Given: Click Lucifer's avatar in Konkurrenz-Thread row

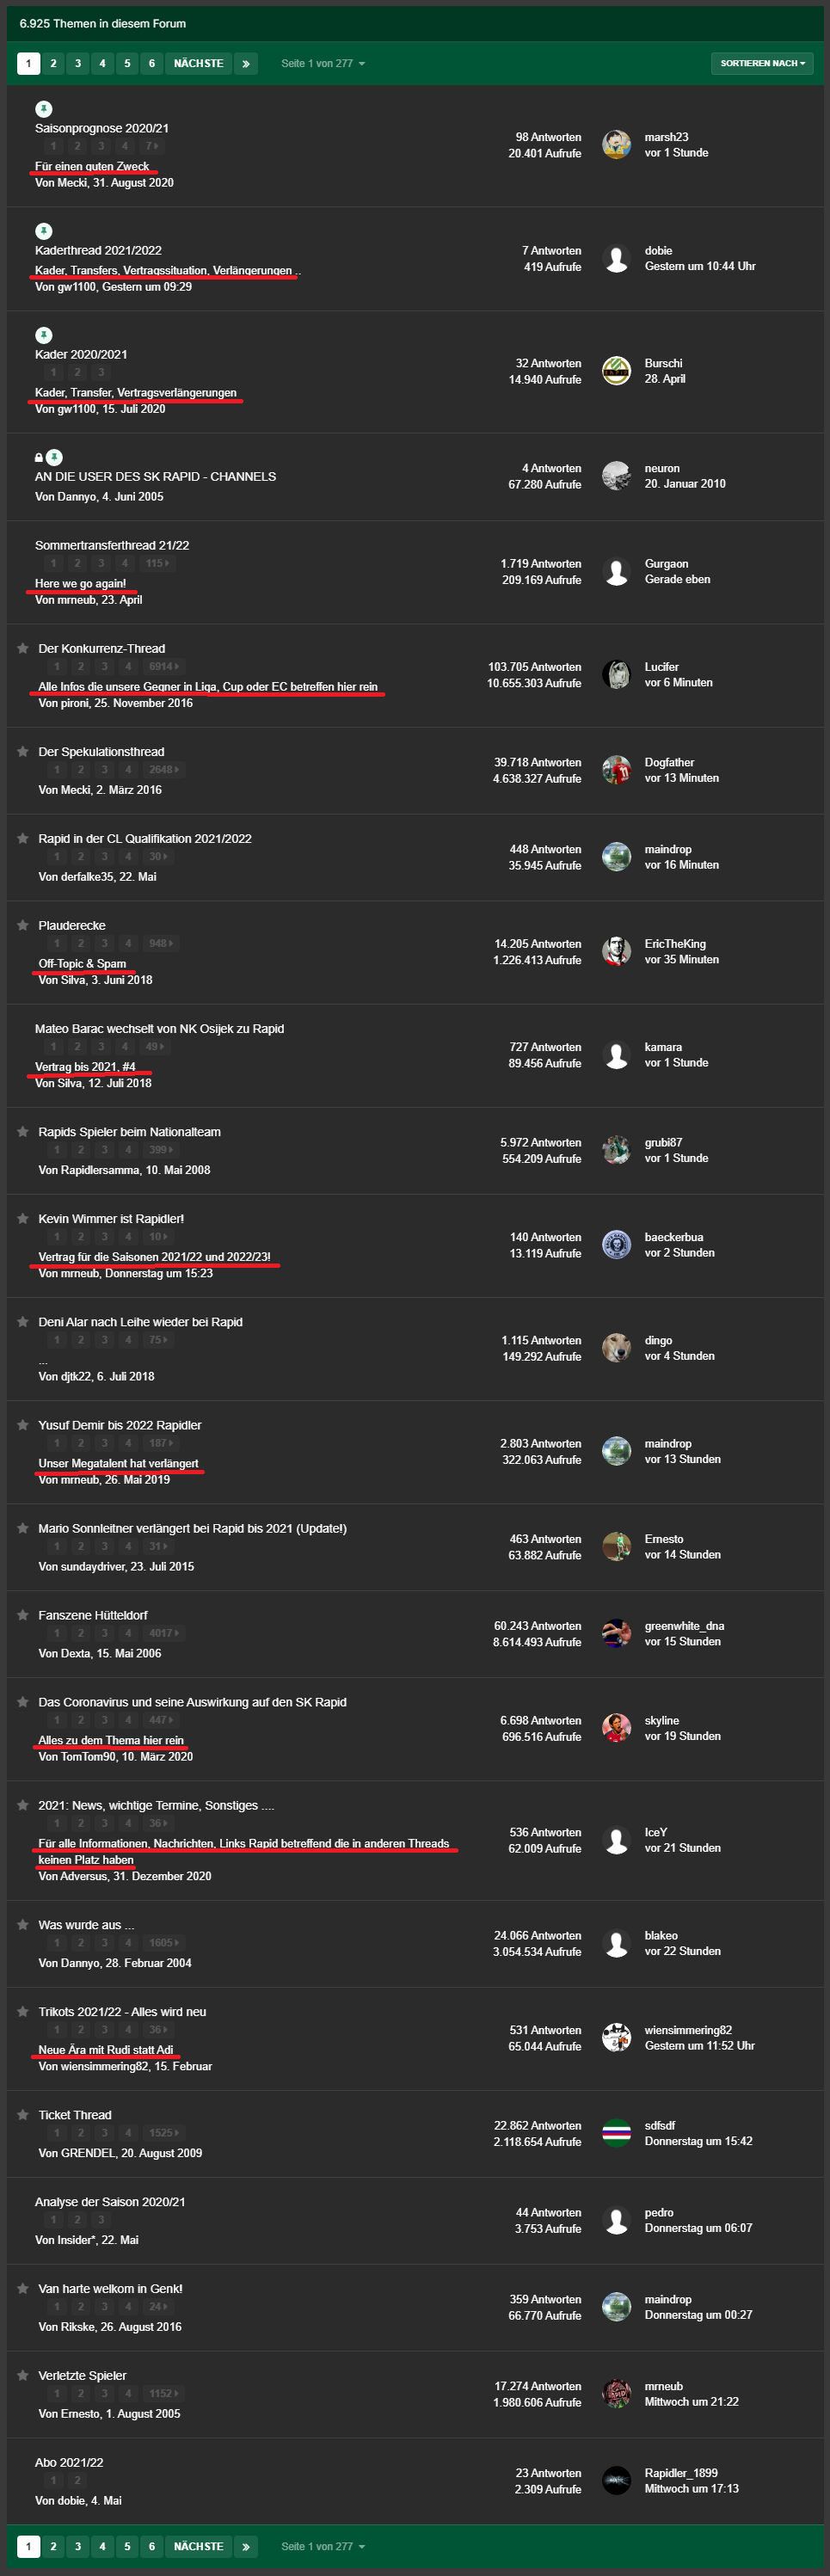Looking at the screenshot, I should [616, 675].
